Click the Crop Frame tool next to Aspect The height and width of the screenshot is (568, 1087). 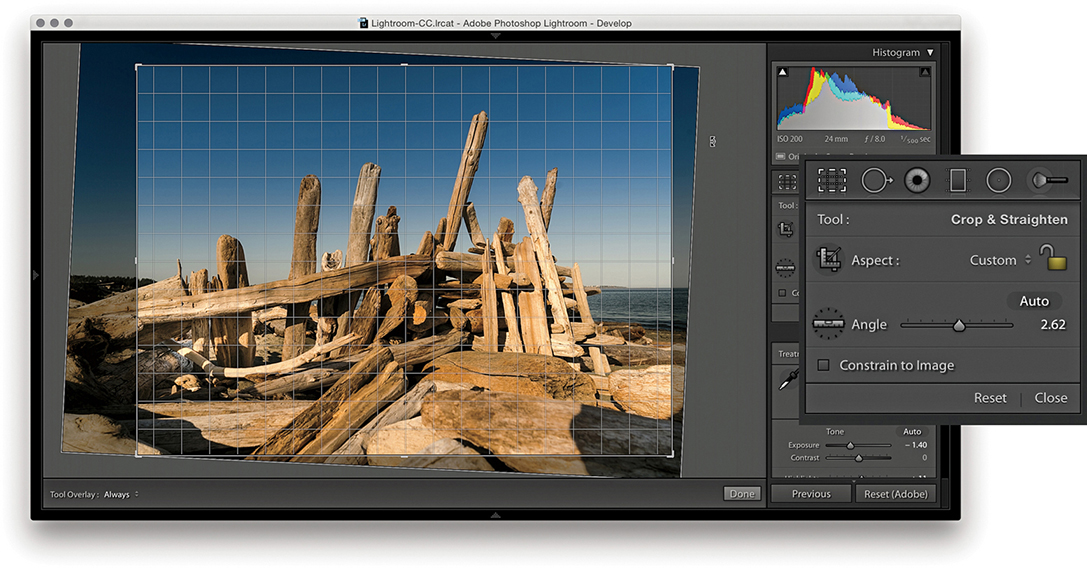(828, 260)
